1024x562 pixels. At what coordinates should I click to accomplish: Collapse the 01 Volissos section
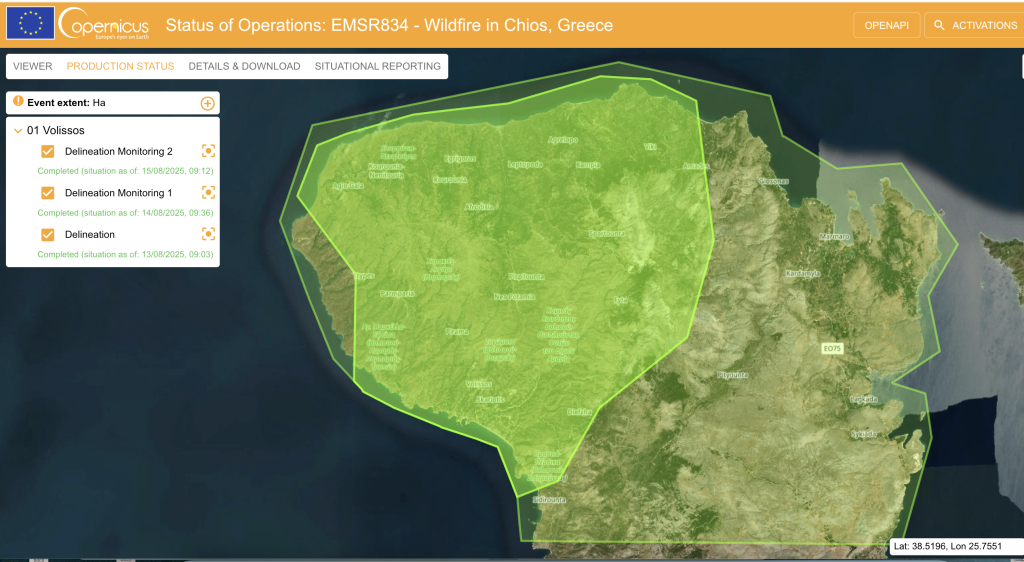(x=18, y=130)
